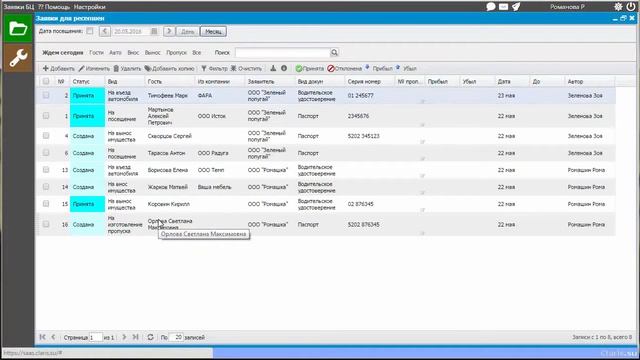The height and width of the screenshot is (360, 640).
Task: Switch to Авто tab
Action: (x=115, y=53)
